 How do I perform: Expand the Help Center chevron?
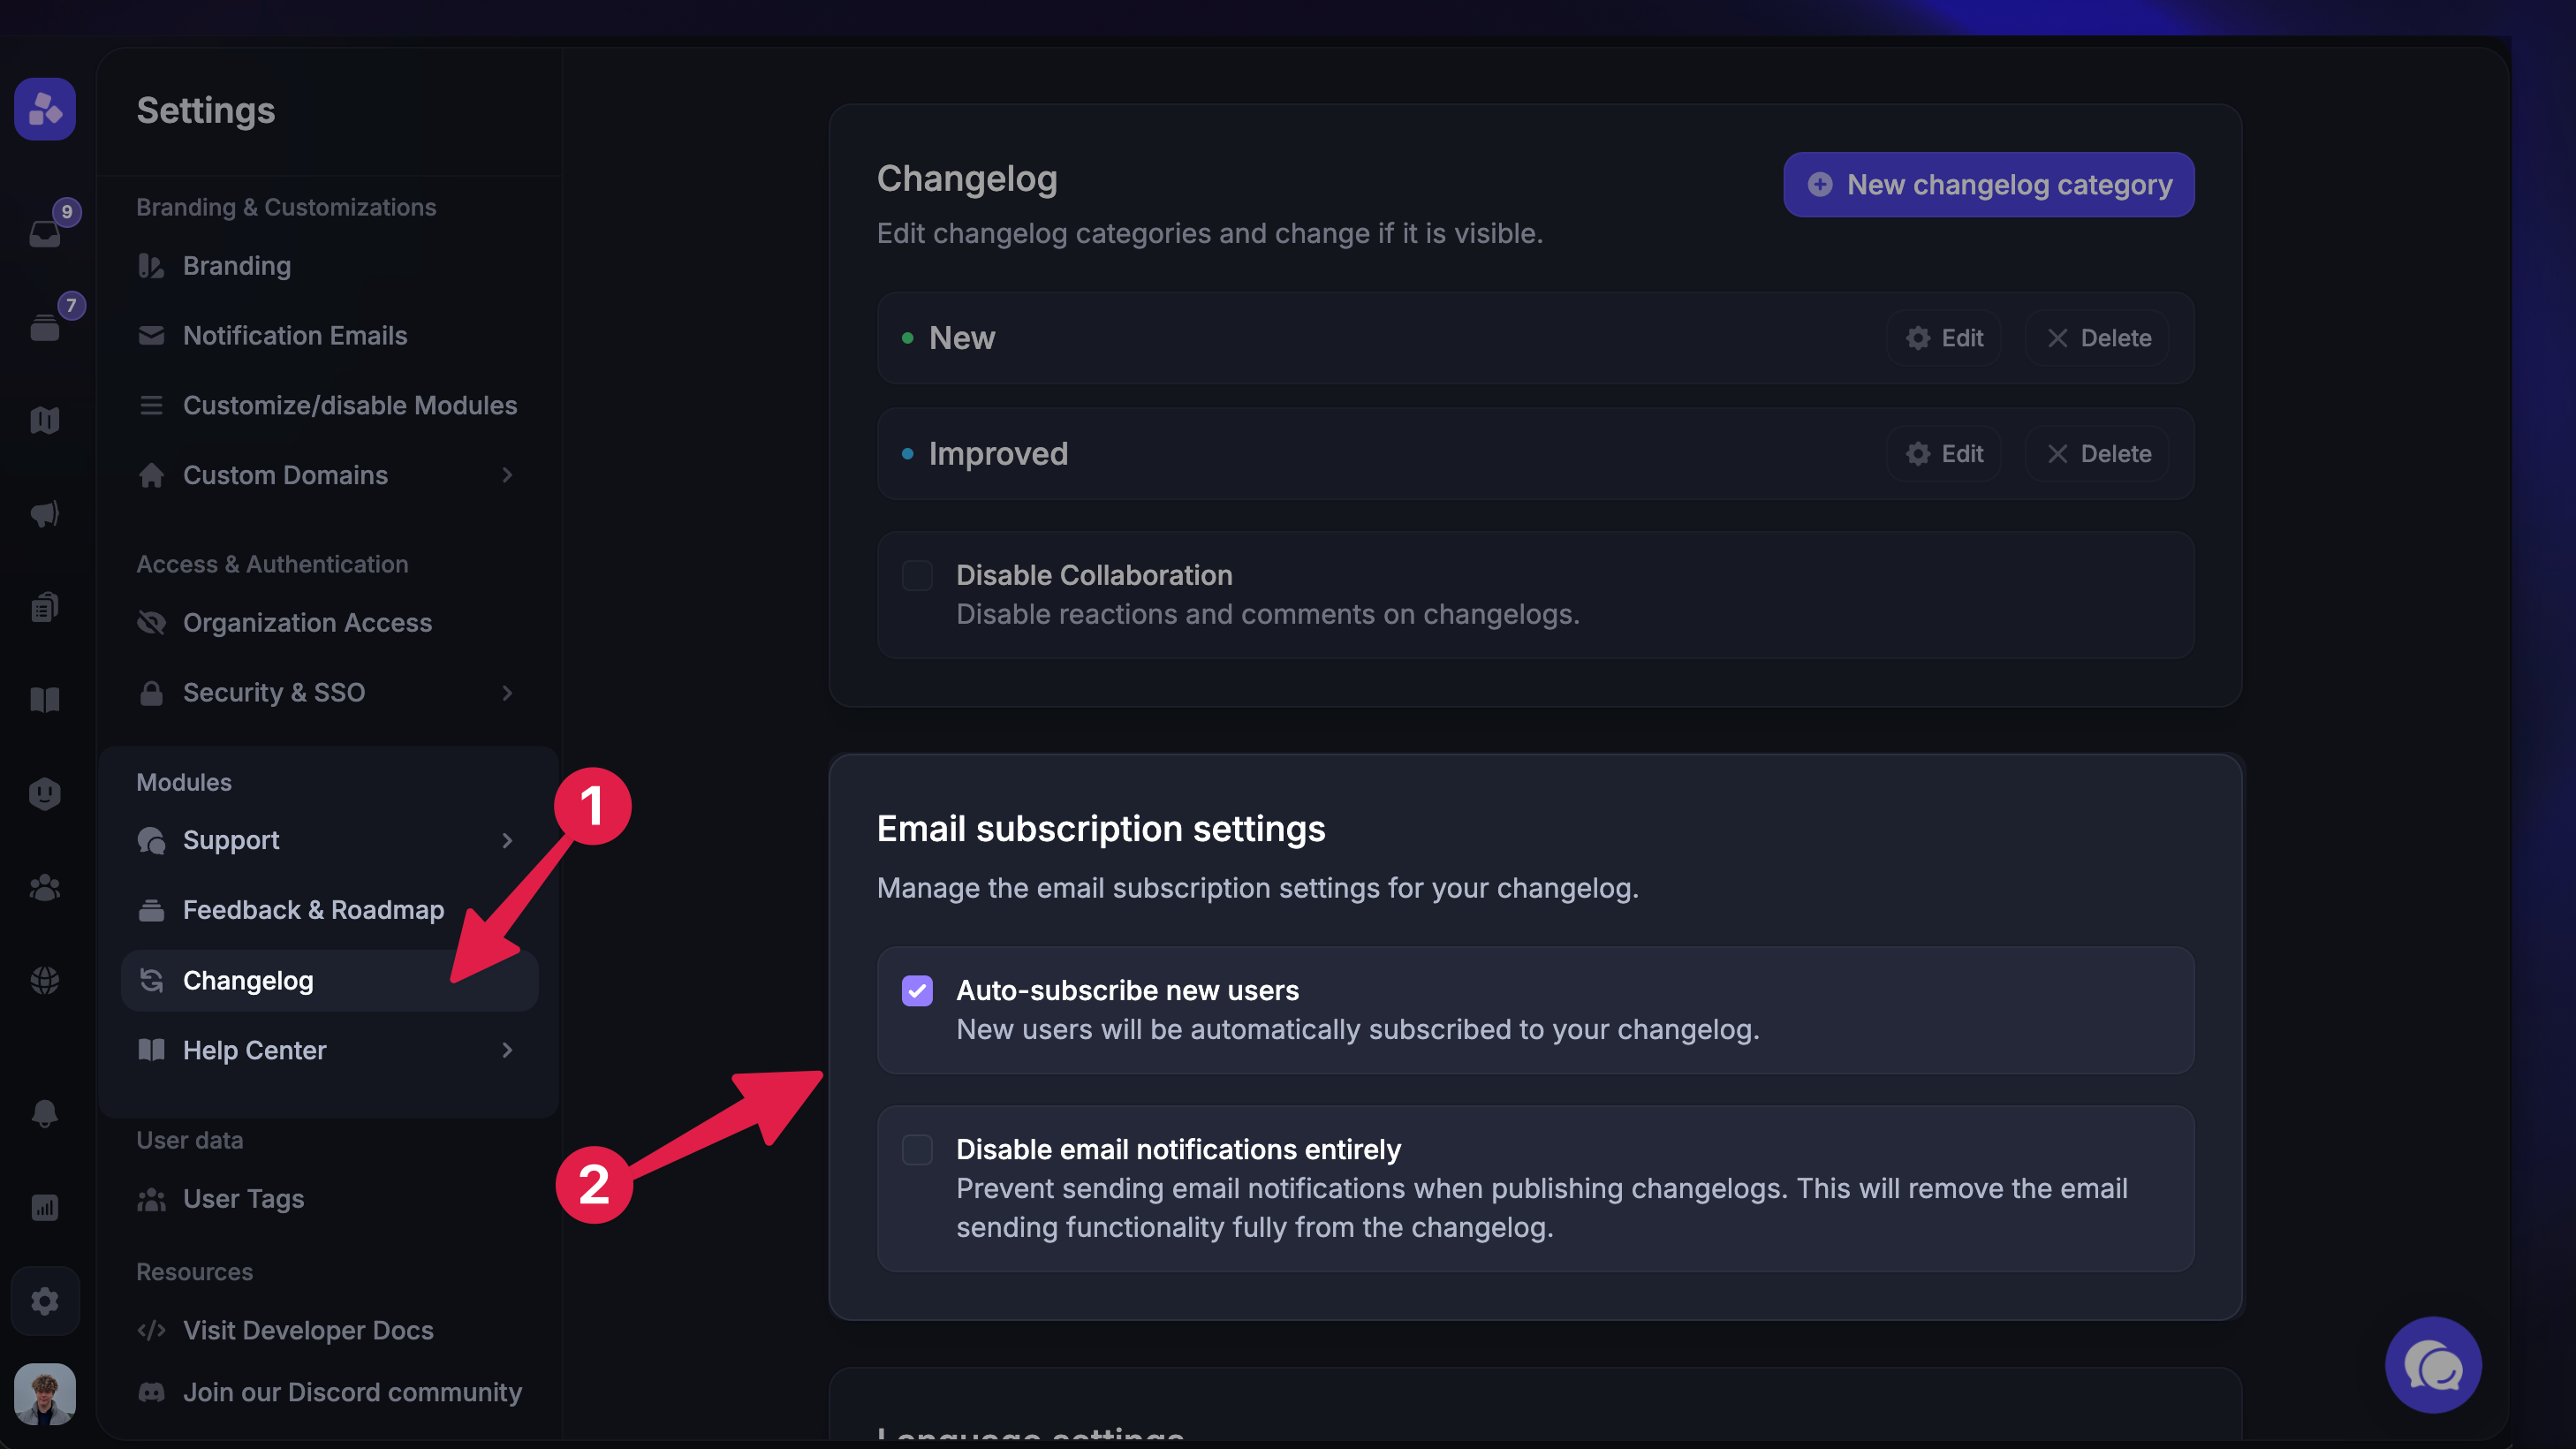point(507,1050)
